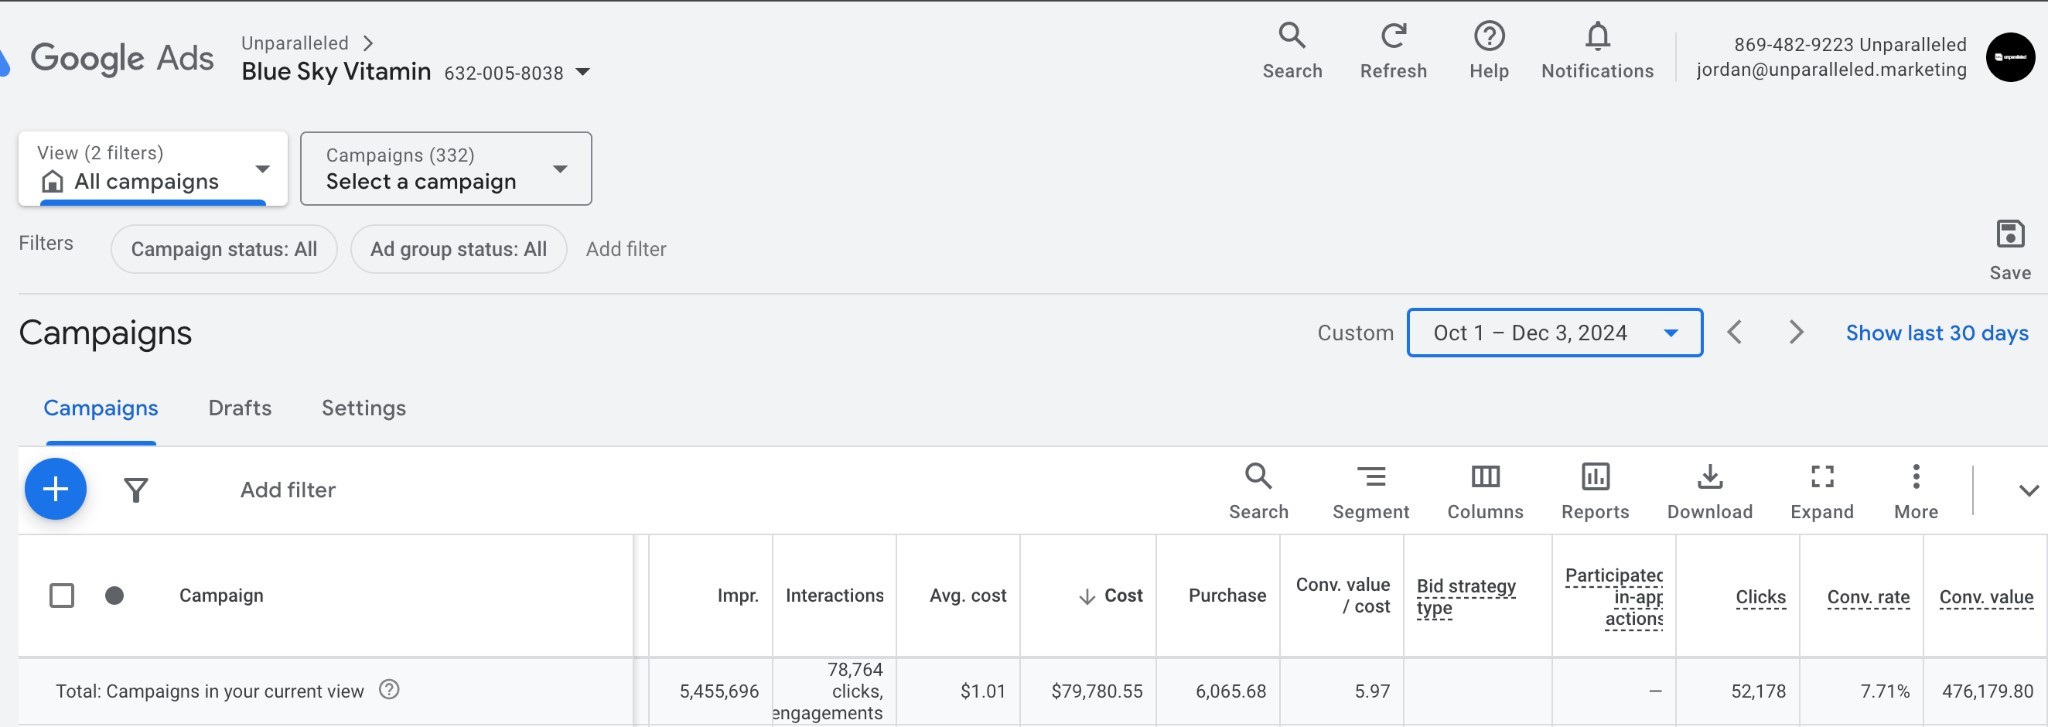Viewport: 2048px width, 727px height.
Task: Expand table to full screen
Action: 1822,477
